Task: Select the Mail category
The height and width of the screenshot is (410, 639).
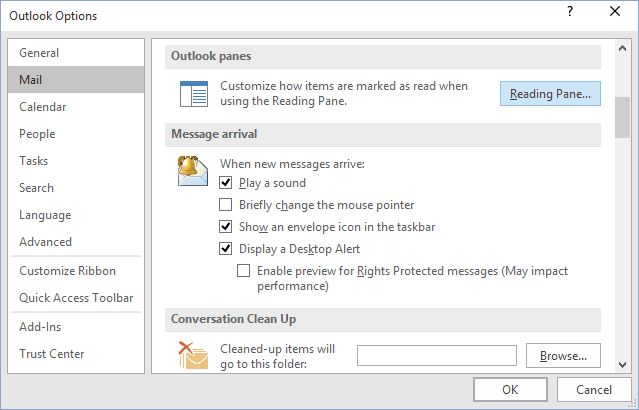Action: (76, 79)
